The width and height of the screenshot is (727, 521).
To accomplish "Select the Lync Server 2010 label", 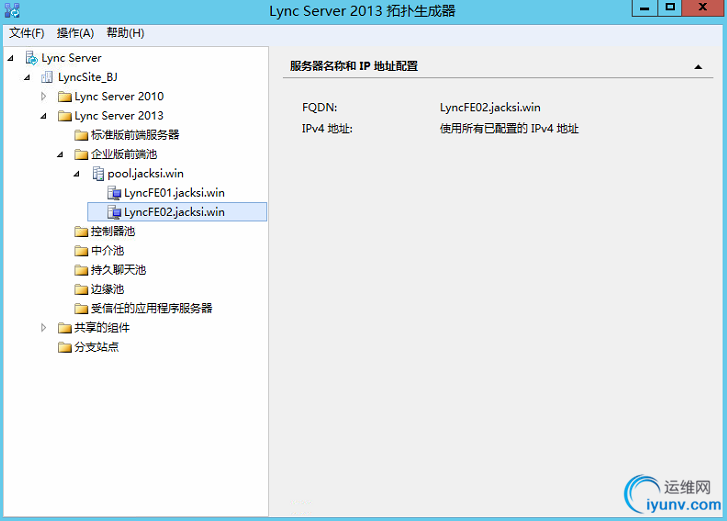I will (119, 96).
